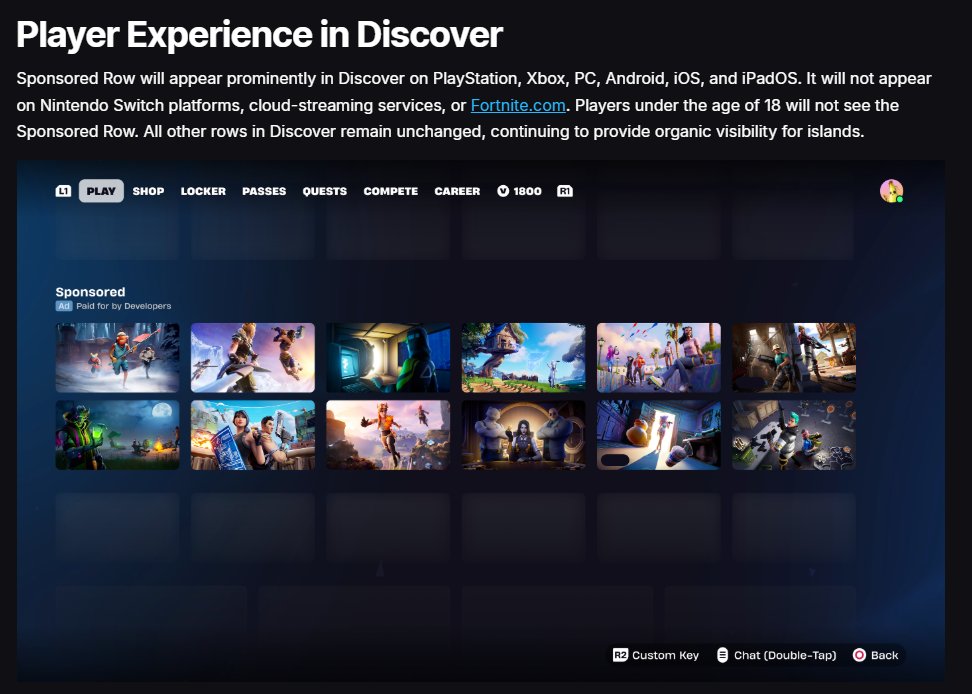This screenshot has width=972, height=694.
Task: Click the Chat (Double-Tap) button icon
Action: (722, 655)
